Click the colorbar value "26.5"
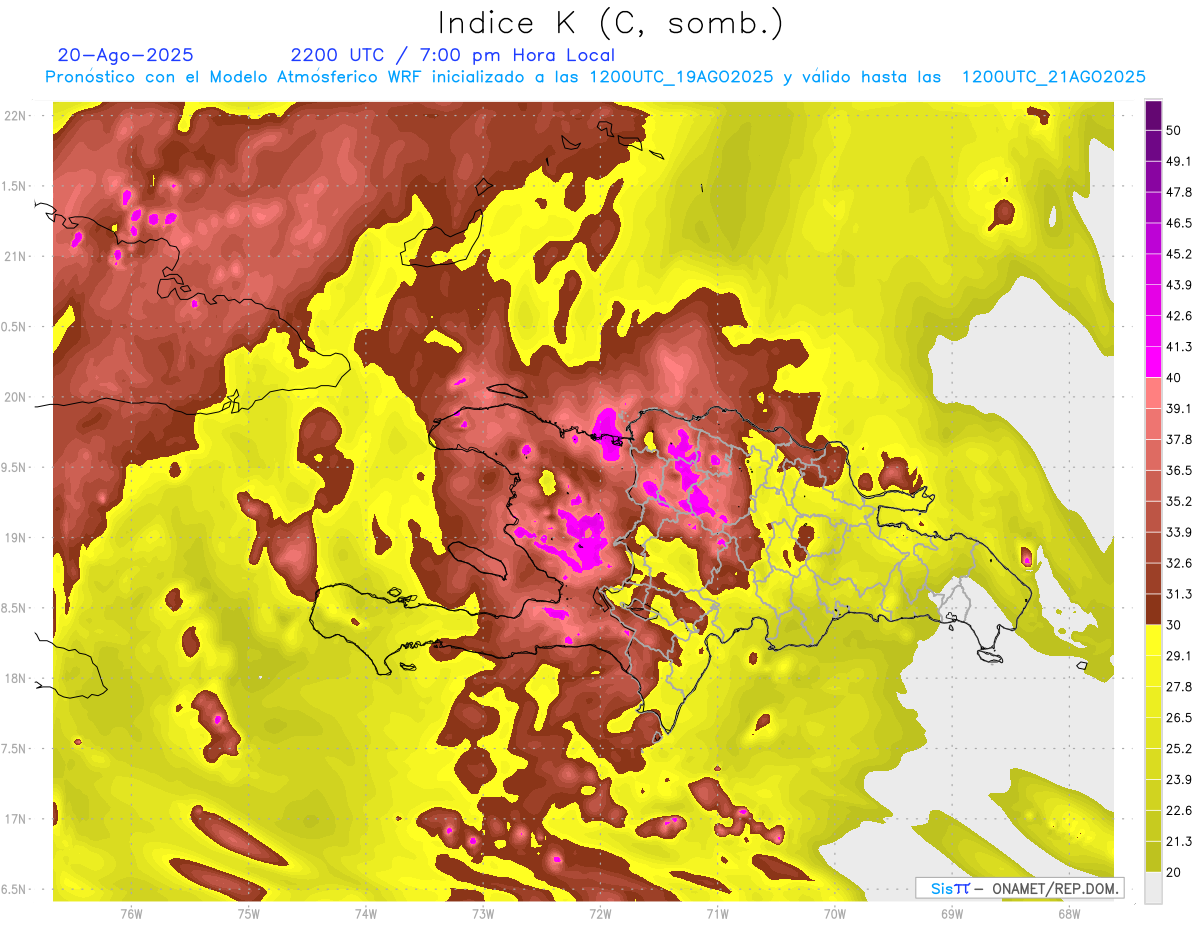Image resolution: width=1200 pixels, height=927 pixels. (1179, 718)
